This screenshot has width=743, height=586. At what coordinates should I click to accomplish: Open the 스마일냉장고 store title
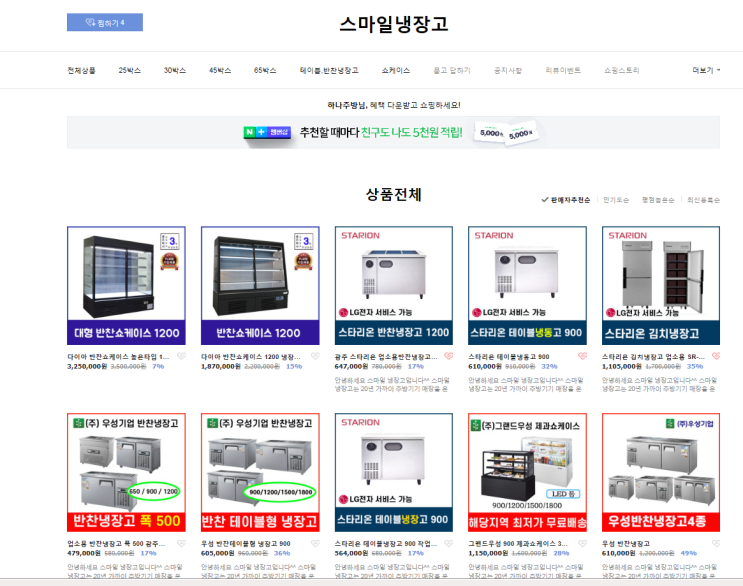pyautogui.click(x=394, y=24)
